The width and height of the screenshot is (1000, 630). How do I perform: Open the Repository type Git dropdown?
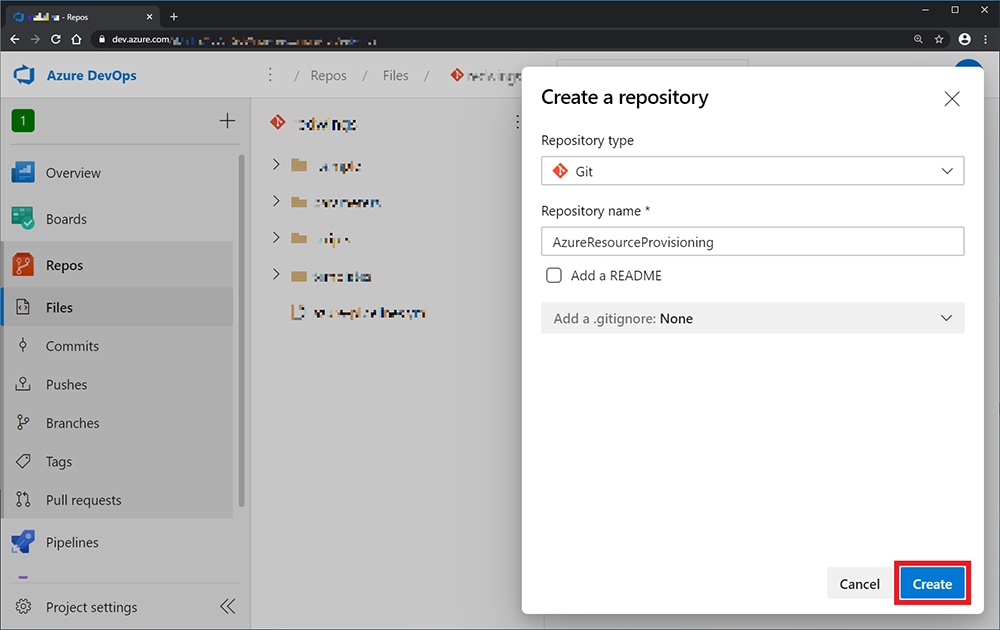[753, 171]
